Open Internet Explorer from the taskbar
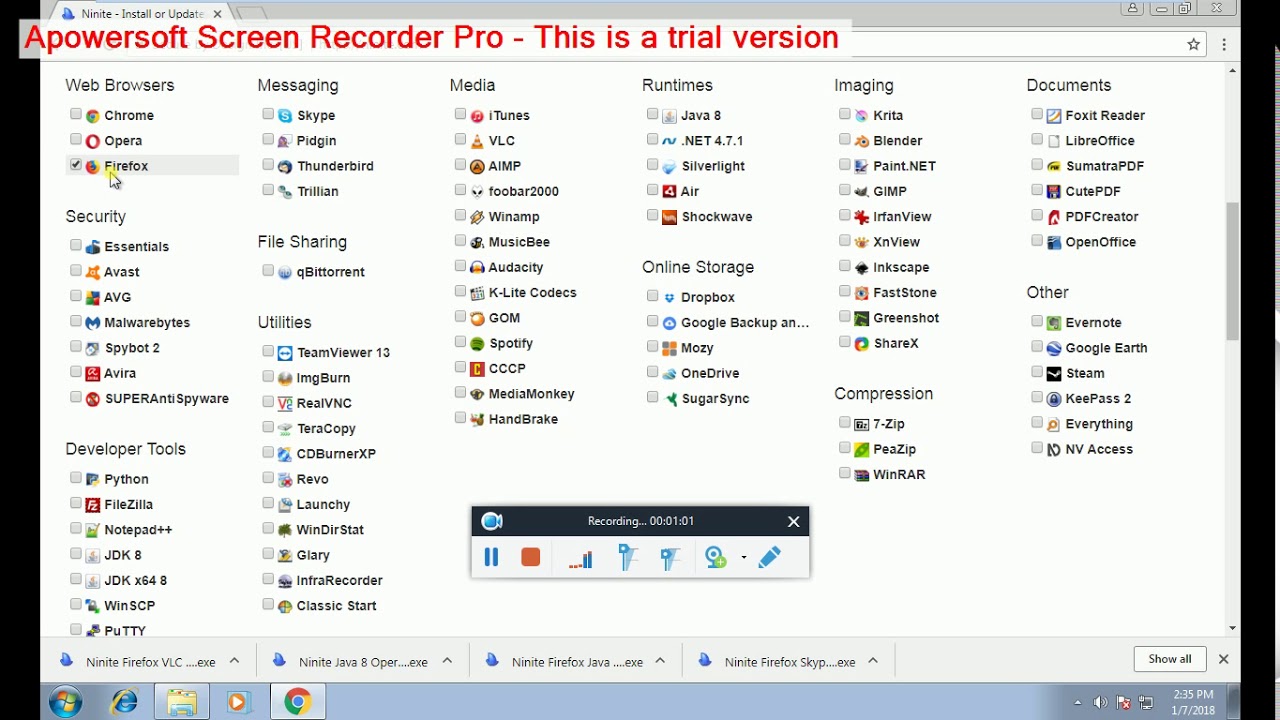Image resolution: width=1280 pixels, height=720 pixels. click(x=125, y=703)
